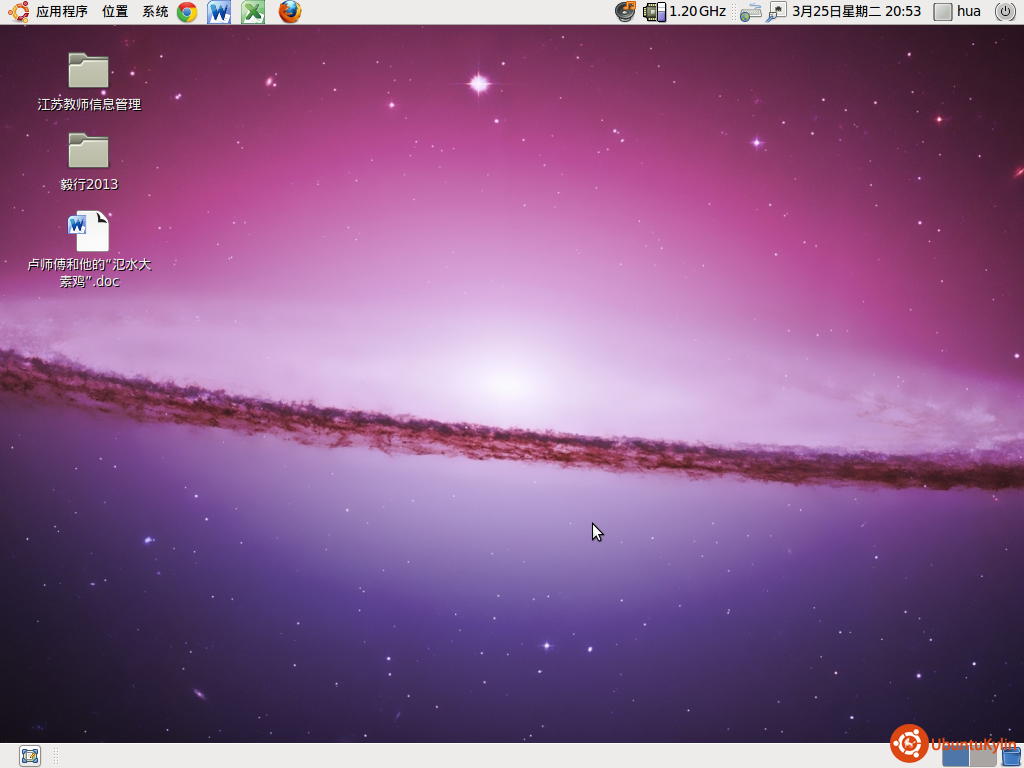1024x768 pixels.
Task: Open the date and time calendar dropdown
Action: pyautogui.click(x=856, y=12)
